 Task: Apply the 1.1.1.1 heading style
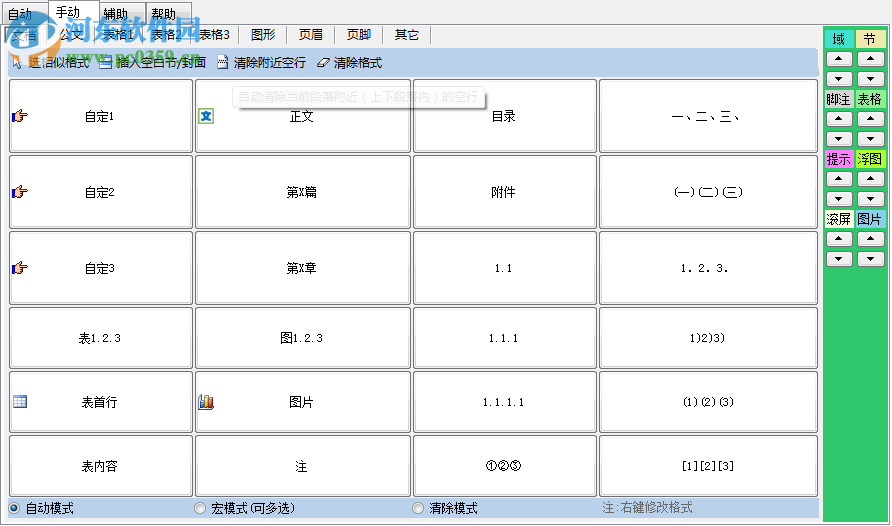[x=505, y=402]
